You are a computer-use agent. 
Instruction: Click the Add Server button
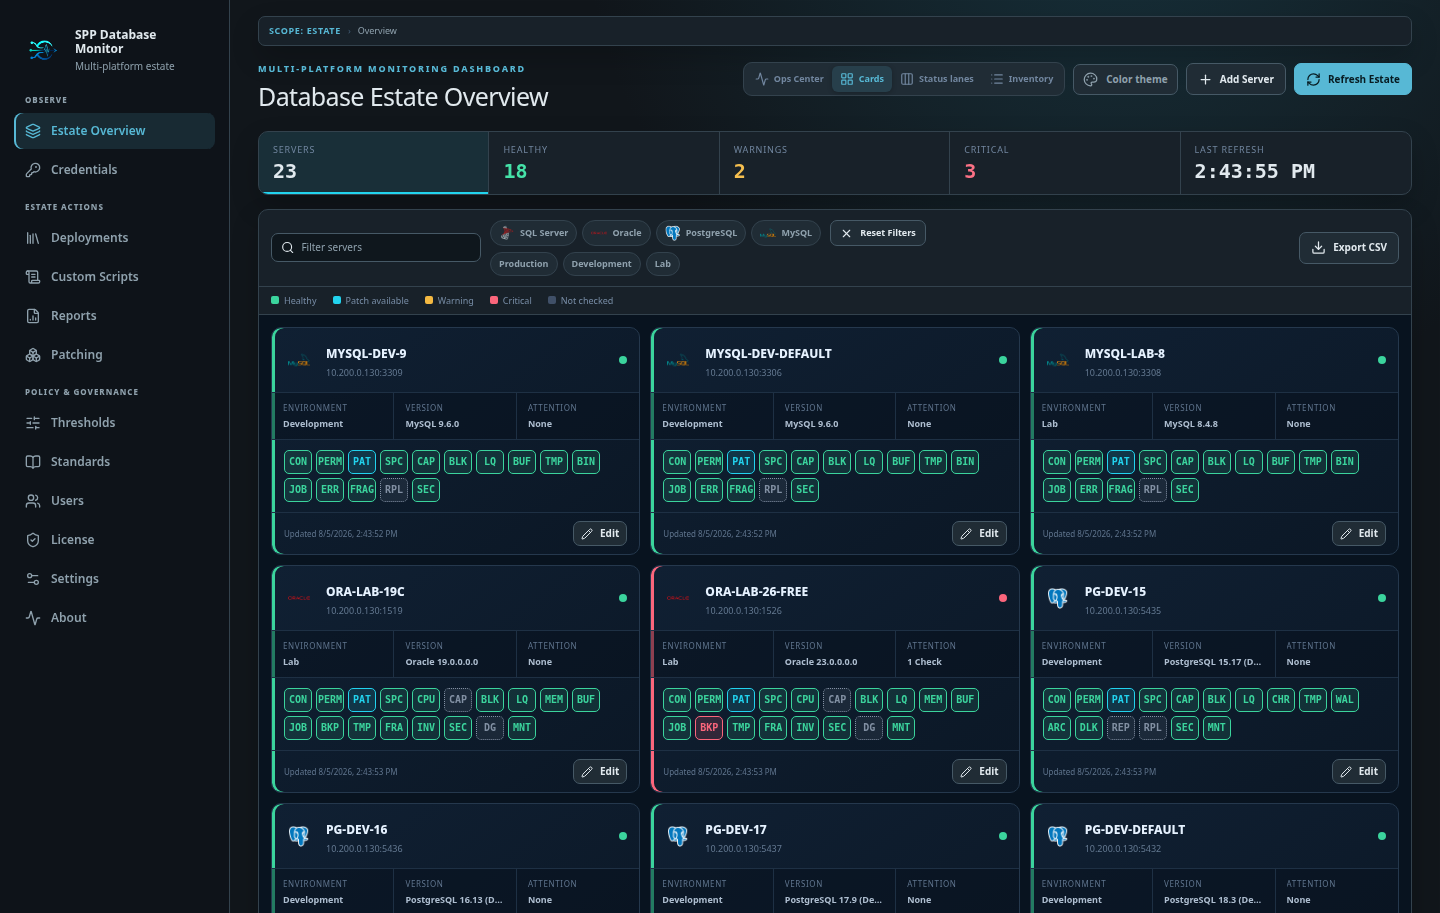pos(1236,79)
